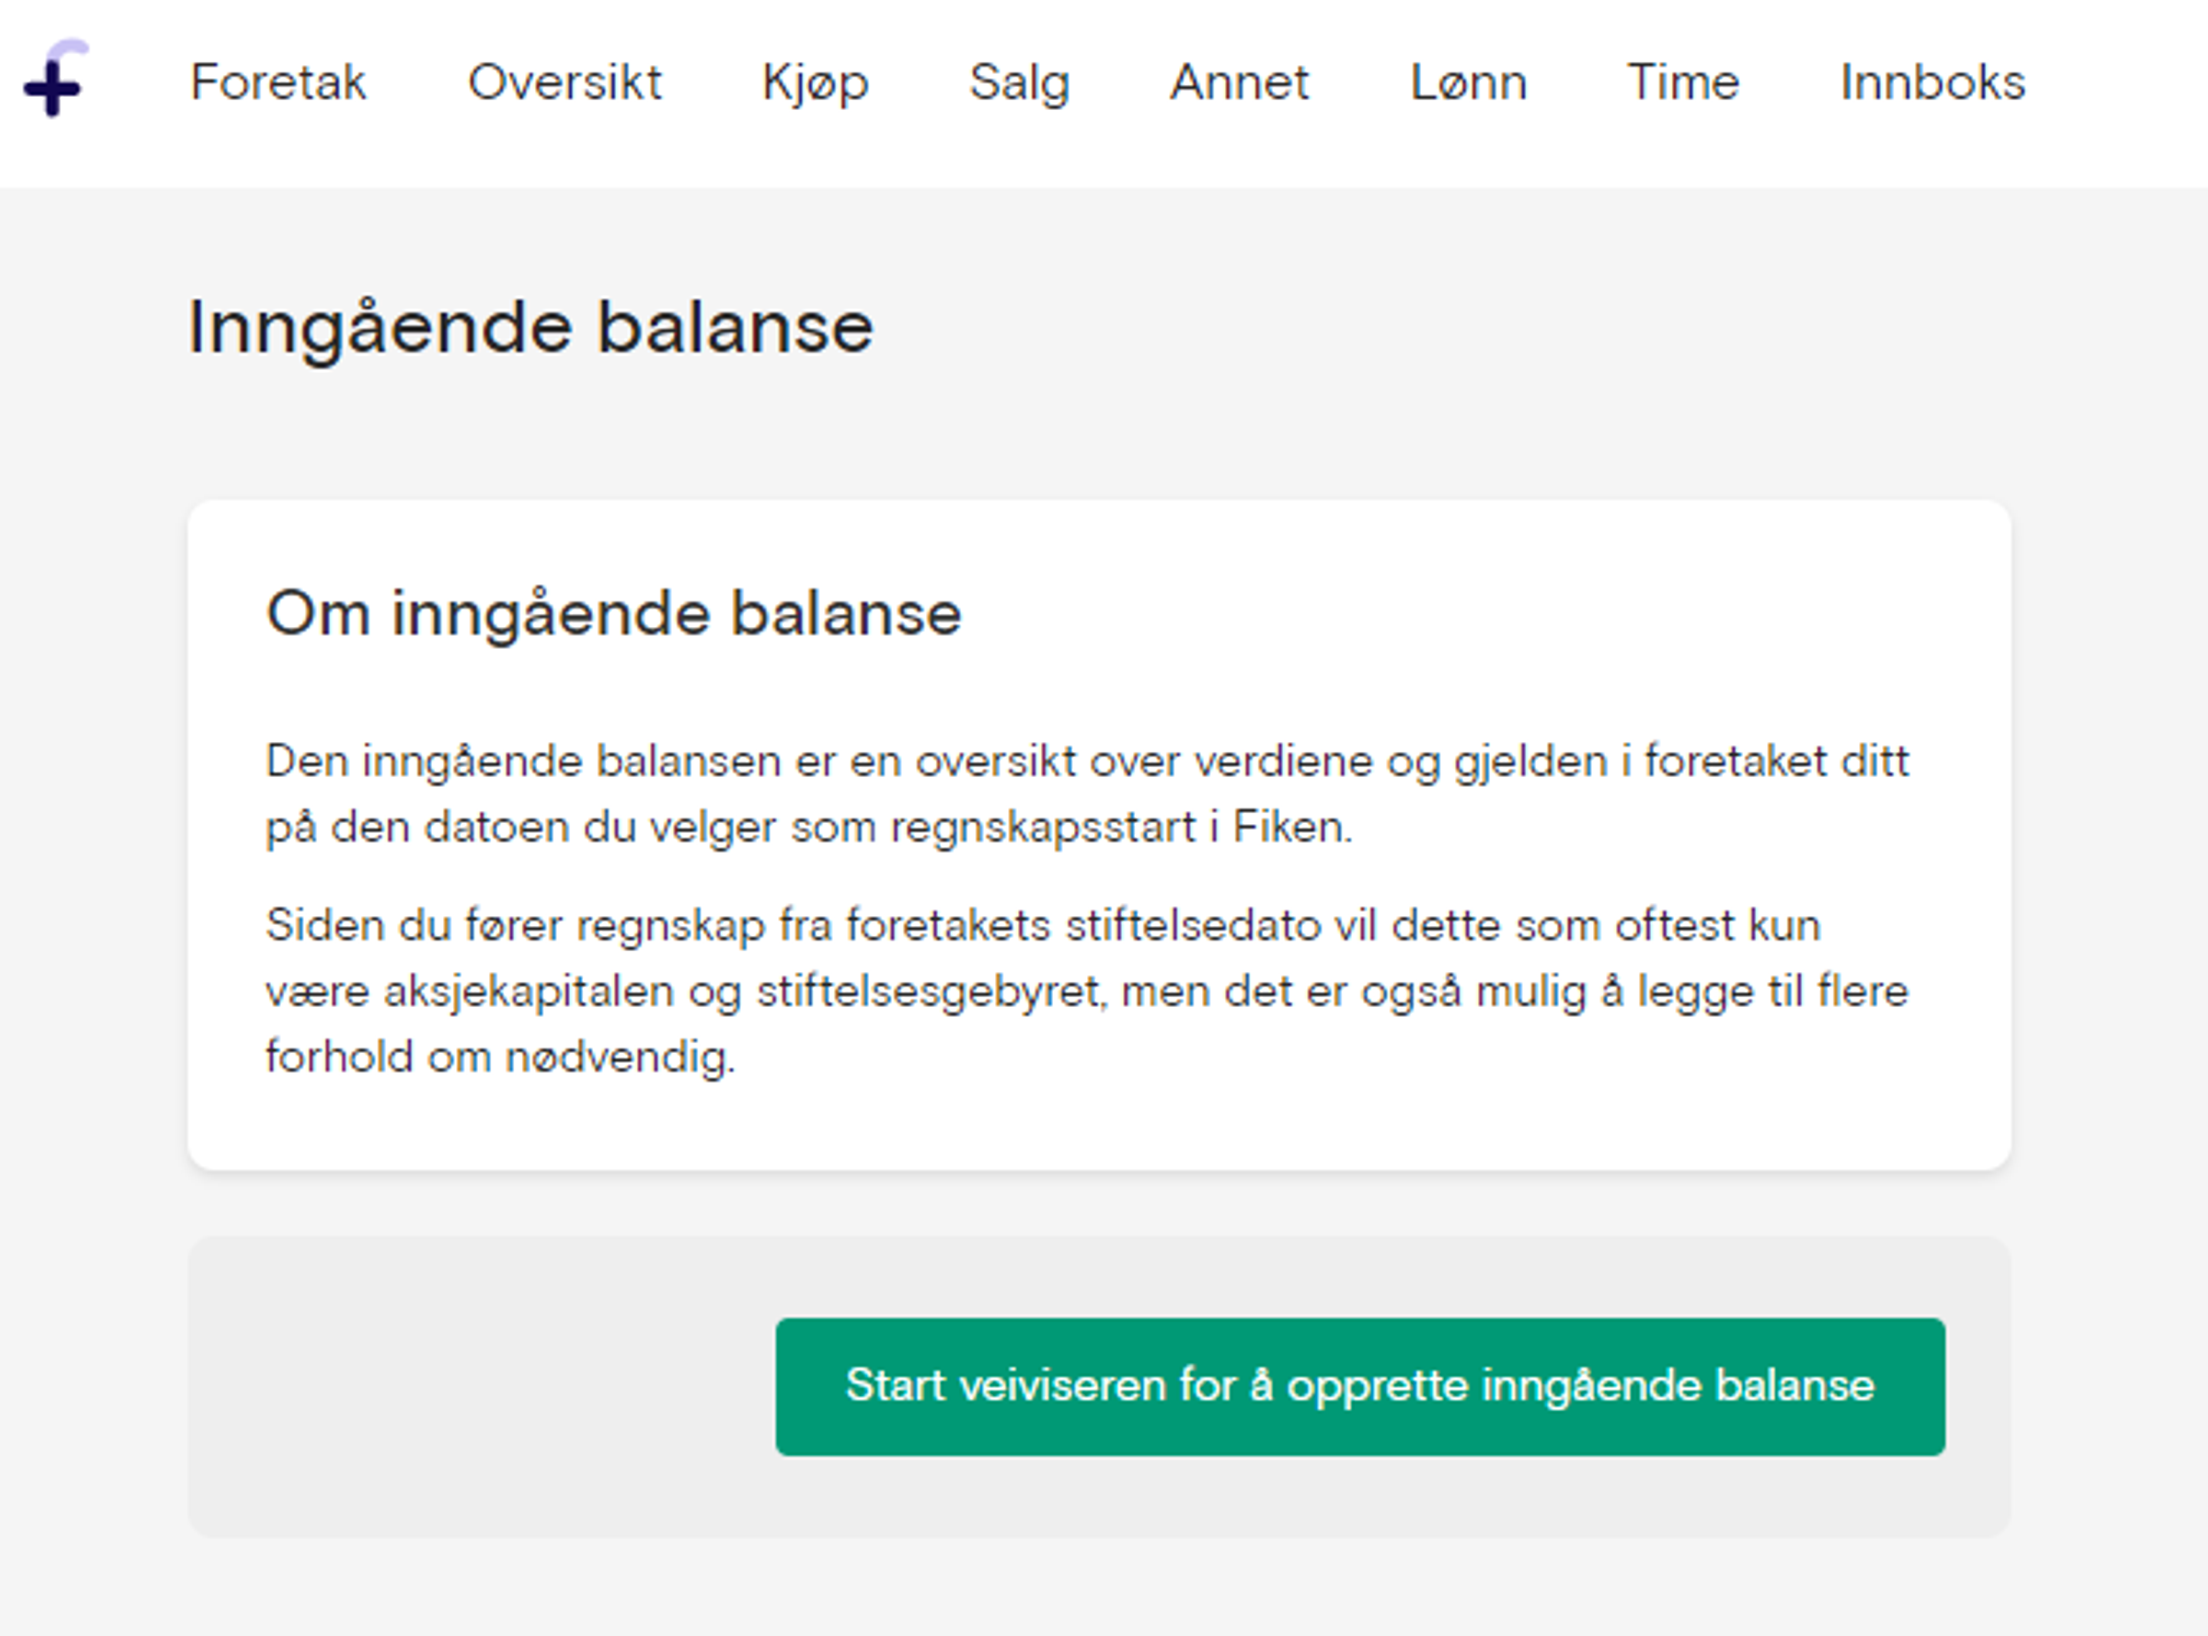Navigate to the Time module

[x=1683, y=84]
